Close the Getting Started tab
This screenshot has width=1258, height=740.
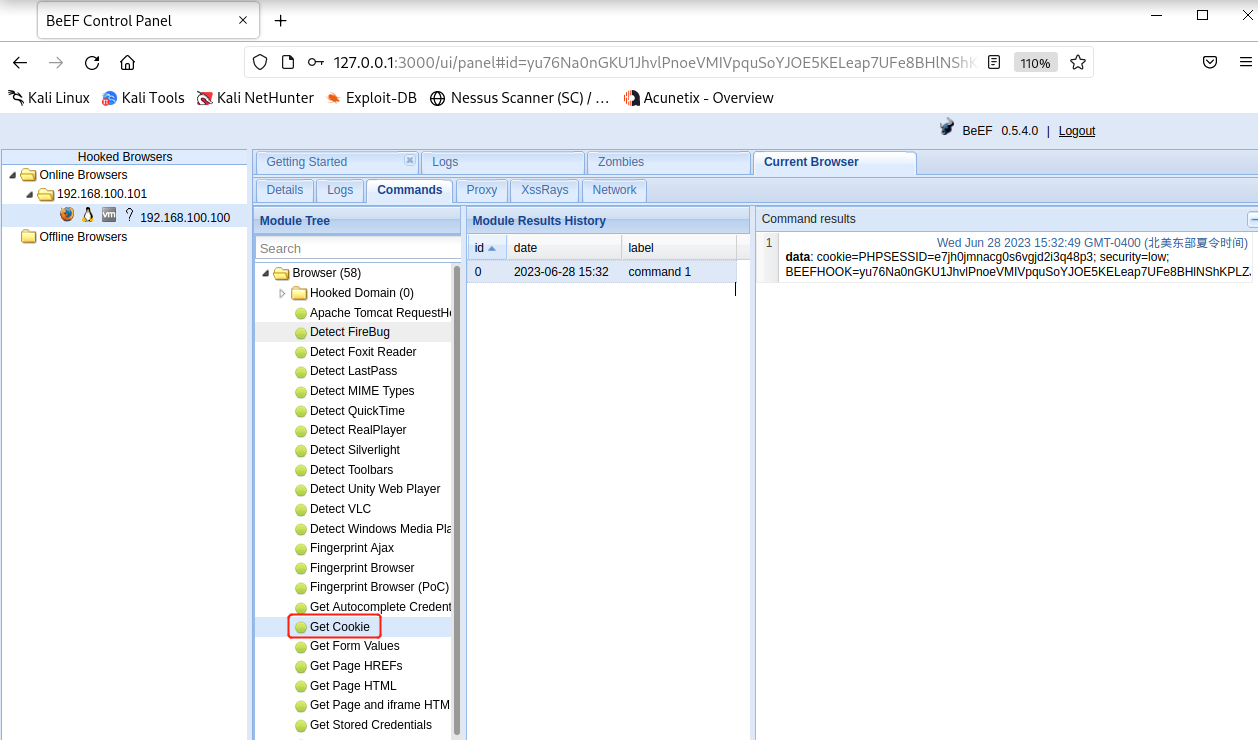(x=409, y=160)
